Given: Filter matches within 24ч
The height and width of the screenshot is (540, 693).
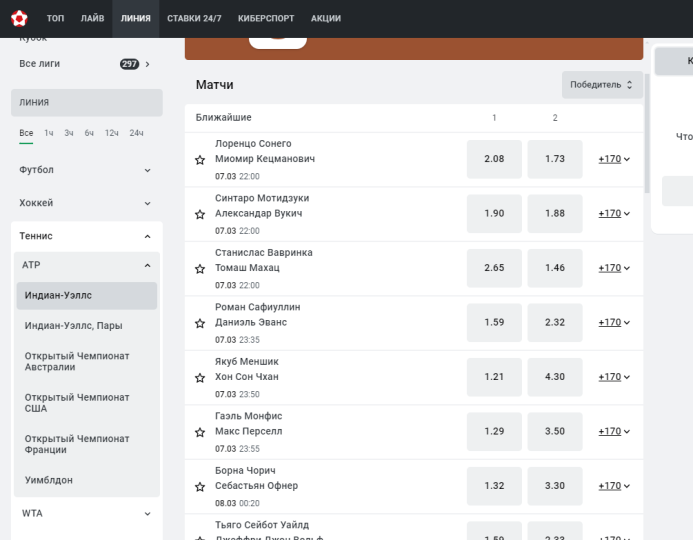Looking at the screenshot, I should click(137, 133).
